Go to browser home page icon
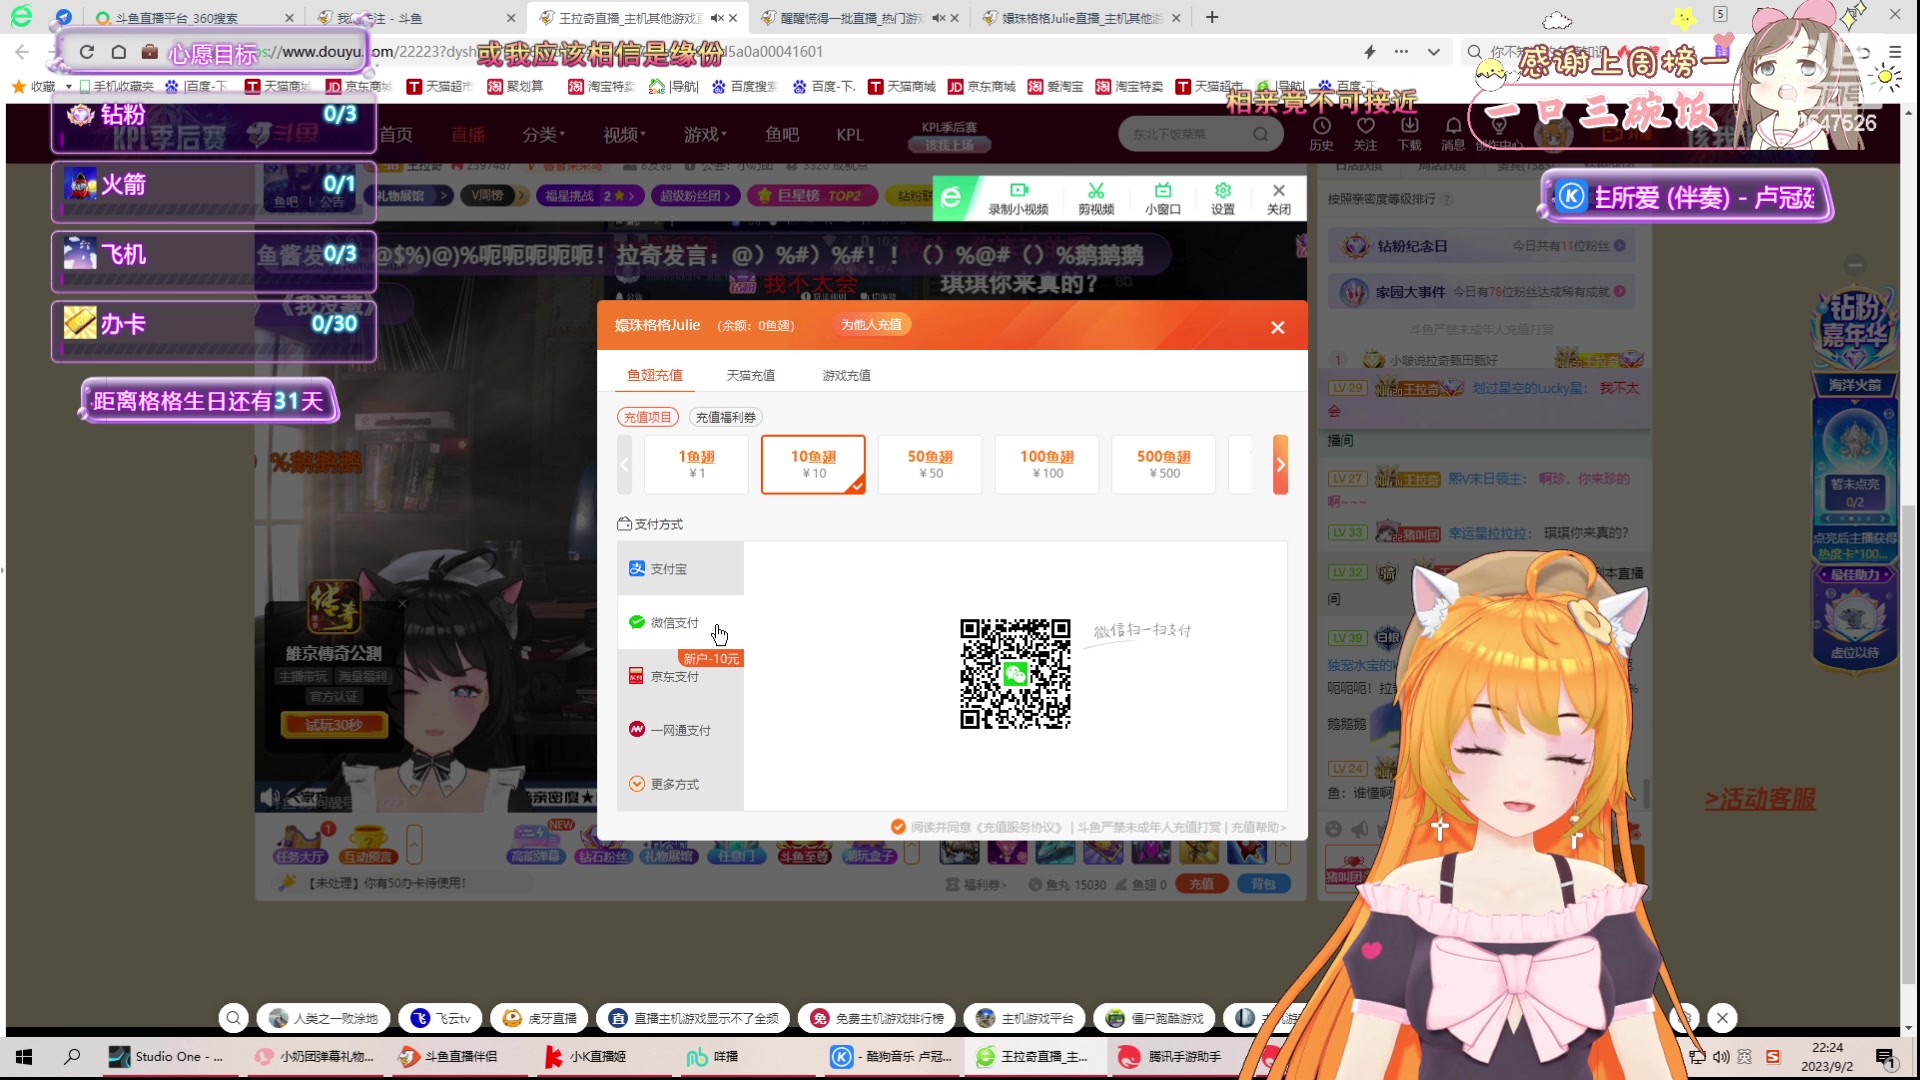Image resolution: width=1920 pixels, height=1080 pixels. coord(118,52)
